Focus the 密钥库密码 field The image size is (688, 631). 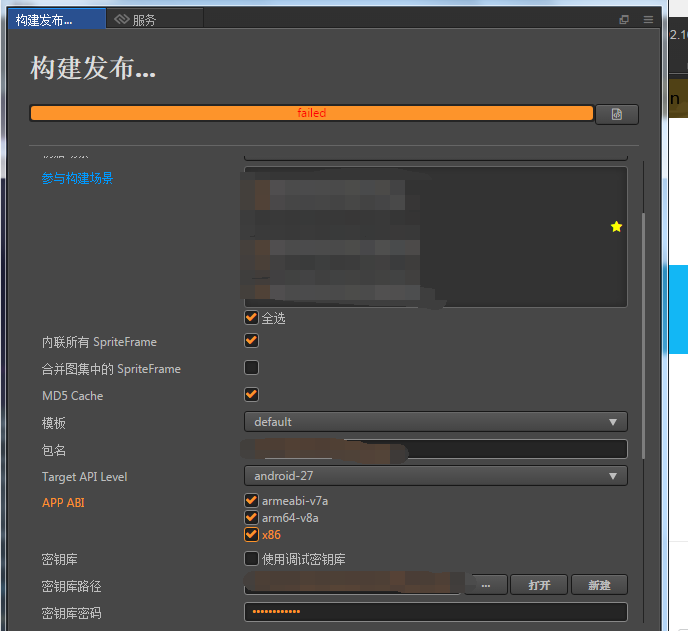point(436,612)
